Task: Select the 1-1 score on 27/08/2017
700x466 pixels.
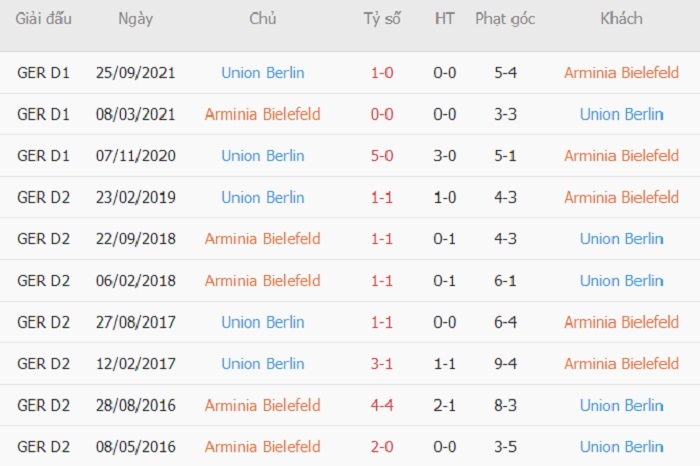Action: click(382, 322)
